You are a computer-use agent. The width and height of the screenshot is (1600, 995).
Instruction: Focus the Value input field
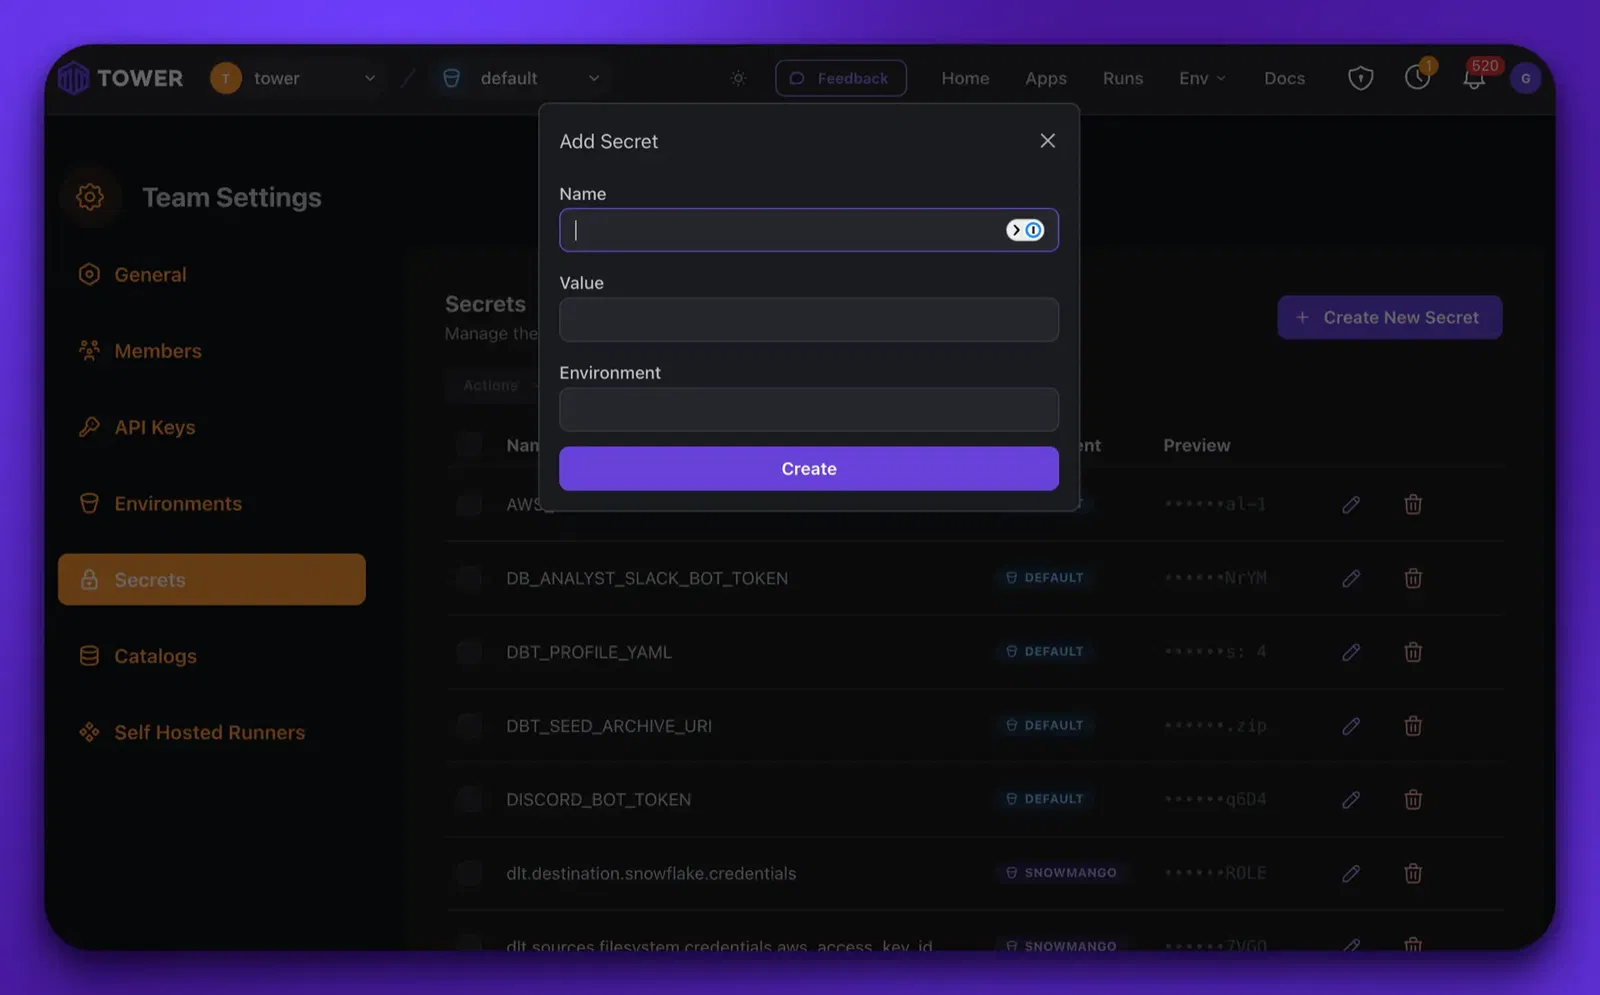[808, 320]
